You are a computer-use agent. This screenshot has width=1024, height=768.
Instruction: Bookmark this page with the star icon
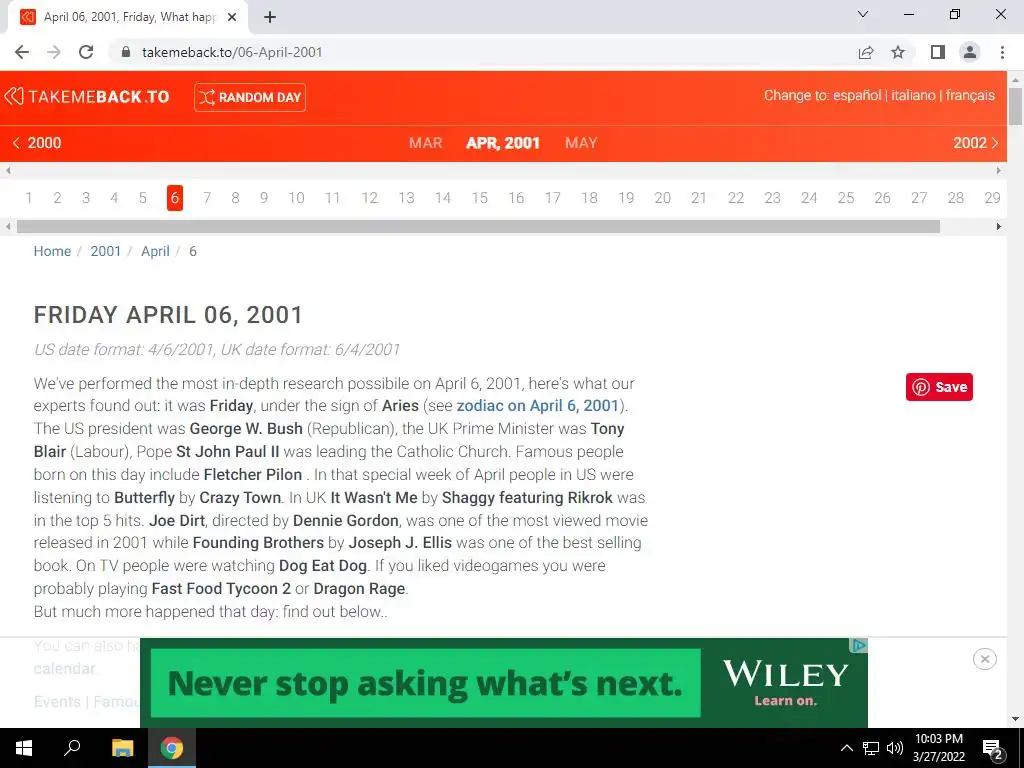[898, 52]
